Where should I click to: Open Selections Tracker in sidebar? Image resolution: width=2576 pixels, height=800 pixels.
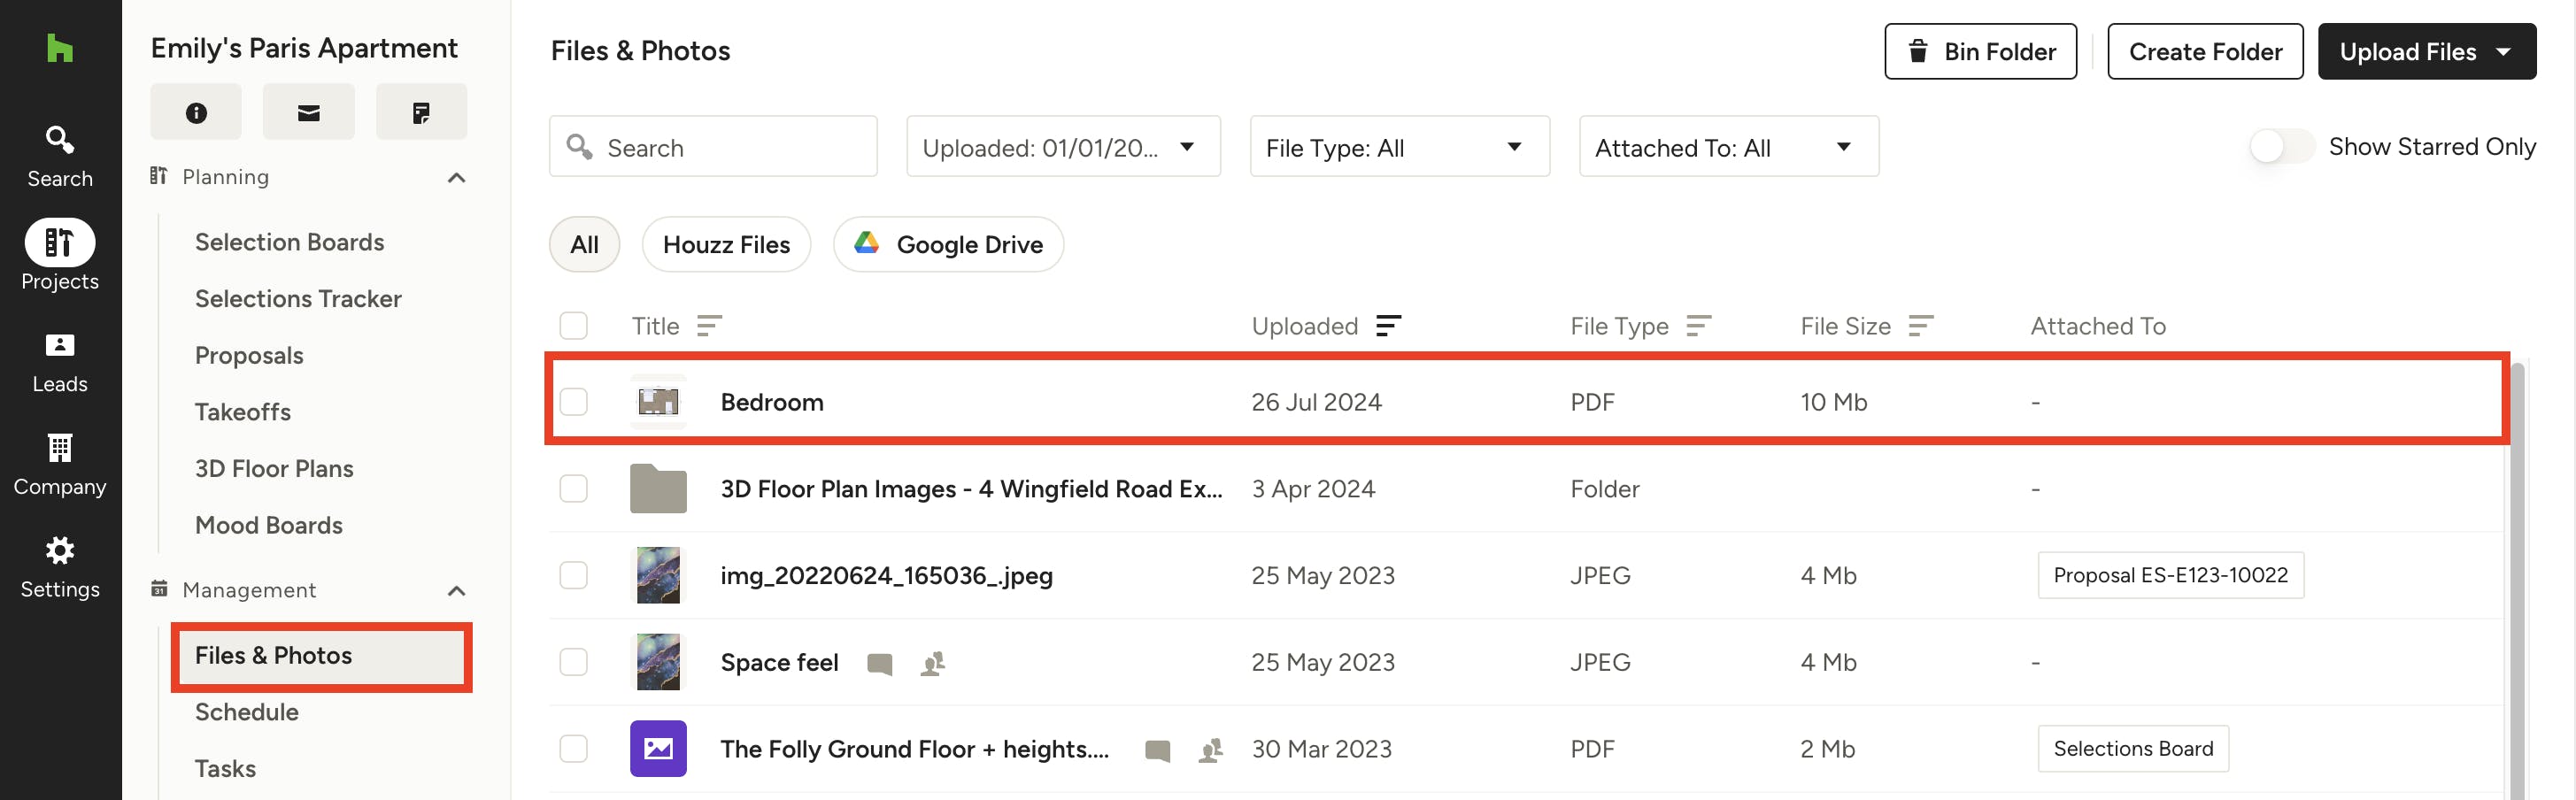(298, 299)
